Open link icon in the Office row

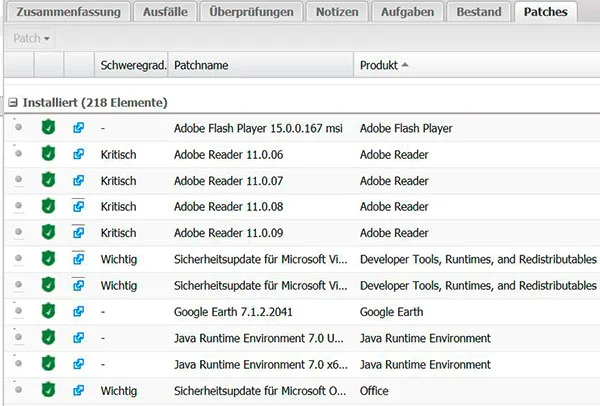pos(78,390)
